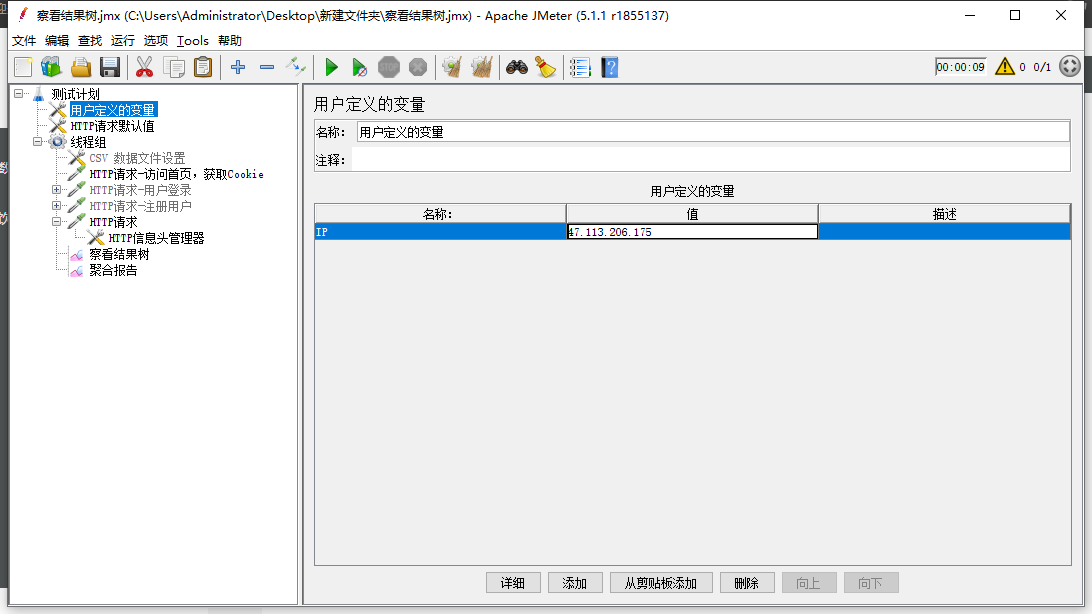1092x614 pixels.
Task: Open the 查找 menu
Action: 90,40
